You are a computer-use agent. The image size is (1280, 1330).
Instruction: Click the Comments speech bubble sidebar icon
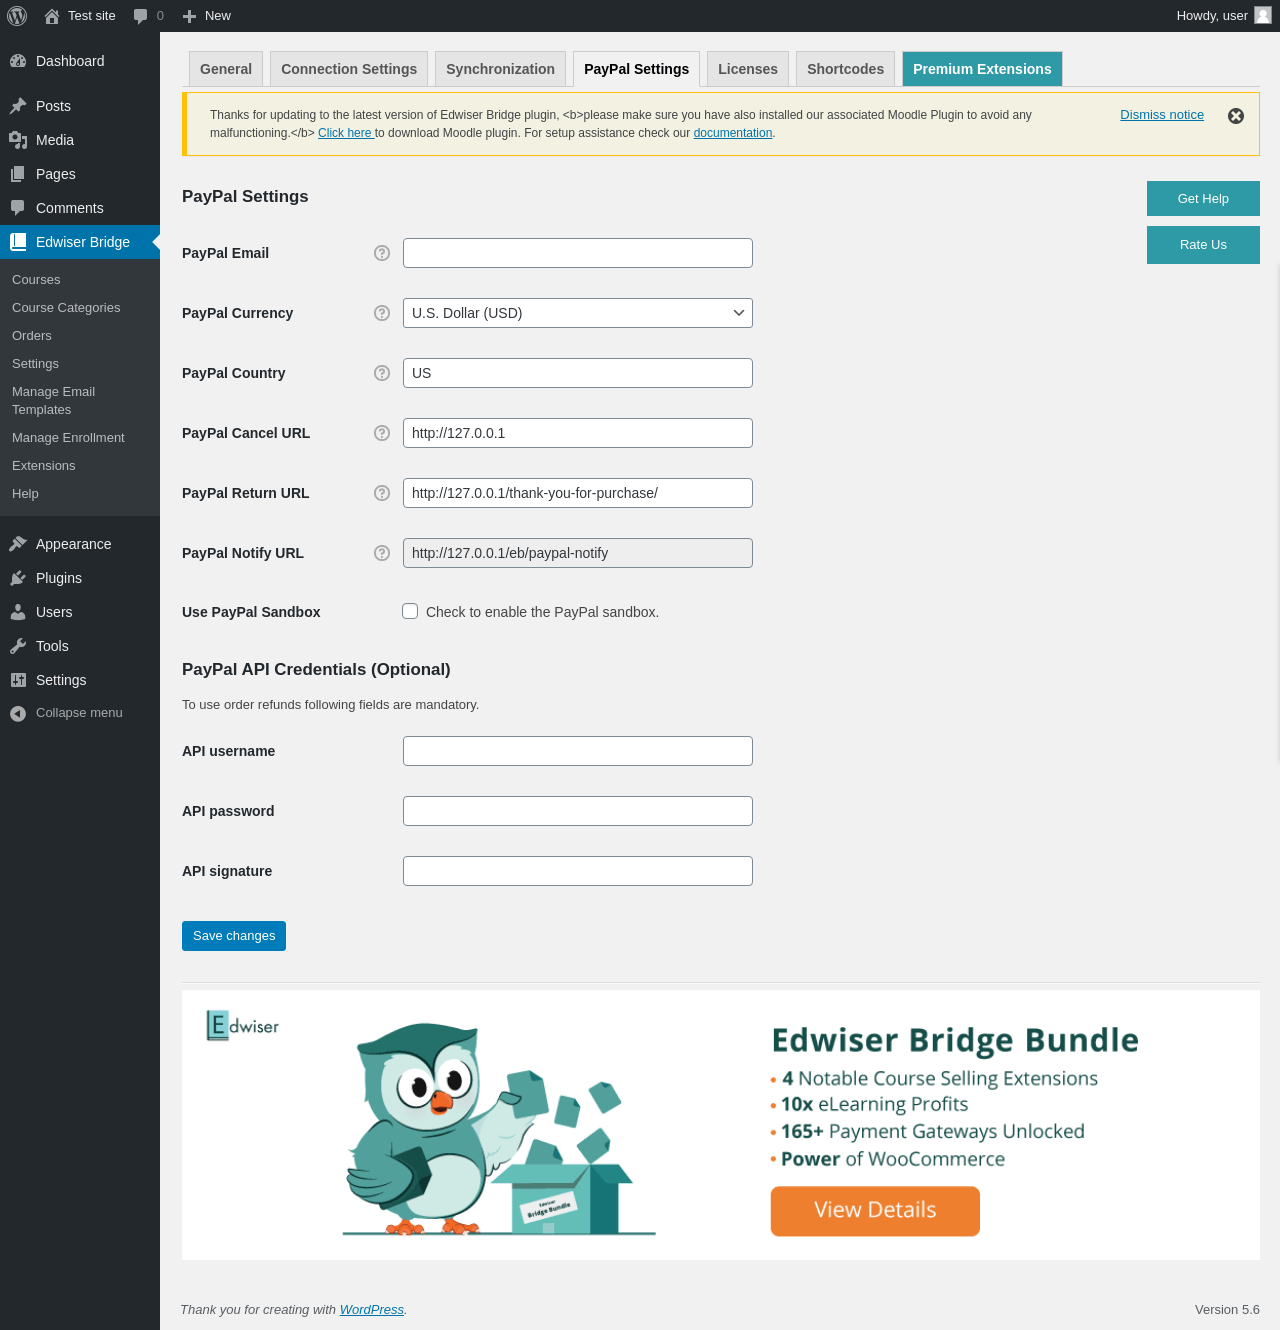[18, 208]
